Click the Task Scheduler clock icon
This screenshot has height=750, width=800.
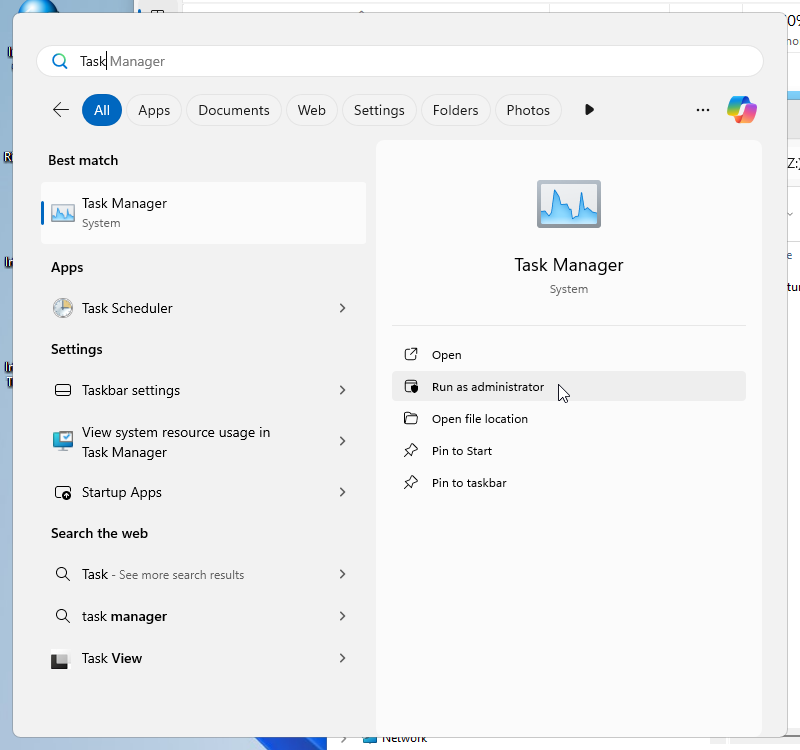pyautogui.click(x=63, y=308)
